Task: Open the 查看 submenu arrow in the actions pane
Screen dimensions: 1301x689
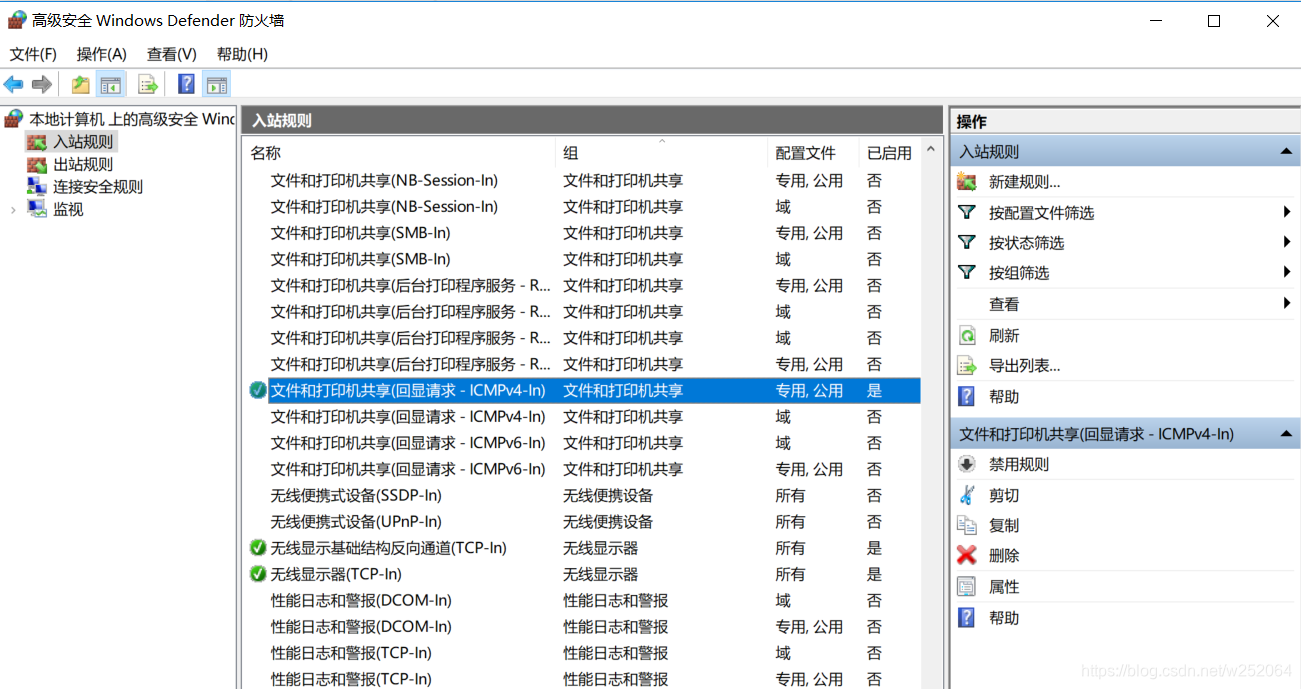Action: coord(1288,303)
